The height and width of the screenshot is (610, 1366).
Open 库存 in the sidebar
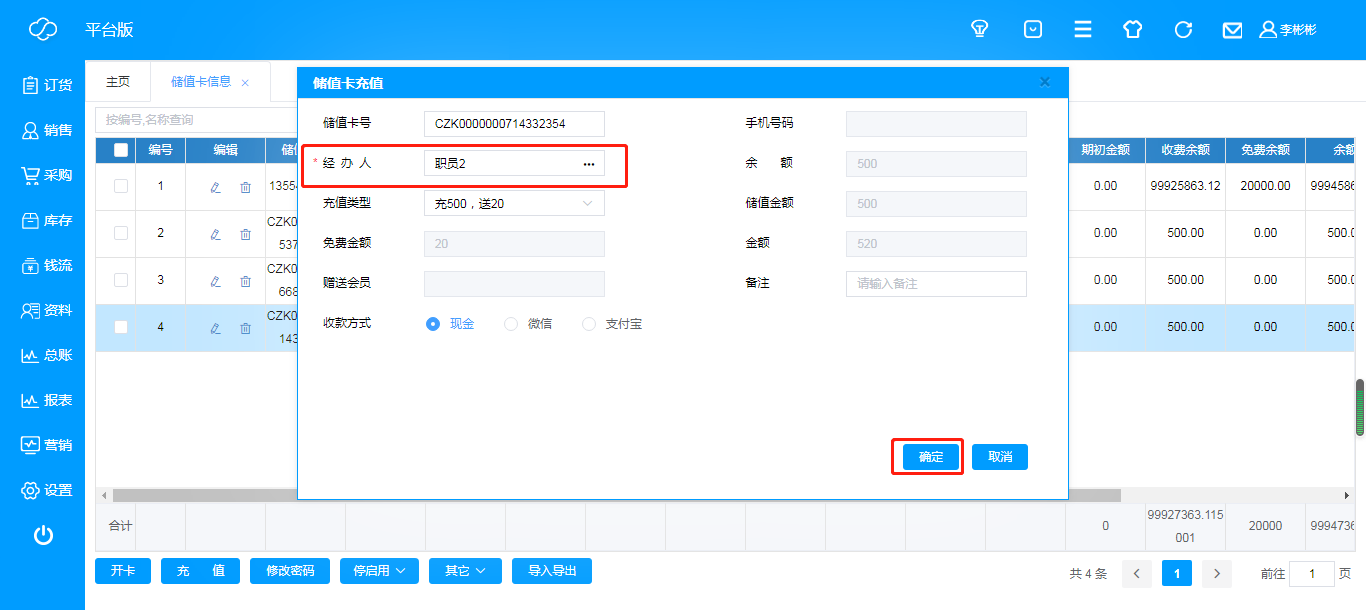[47, 220]
